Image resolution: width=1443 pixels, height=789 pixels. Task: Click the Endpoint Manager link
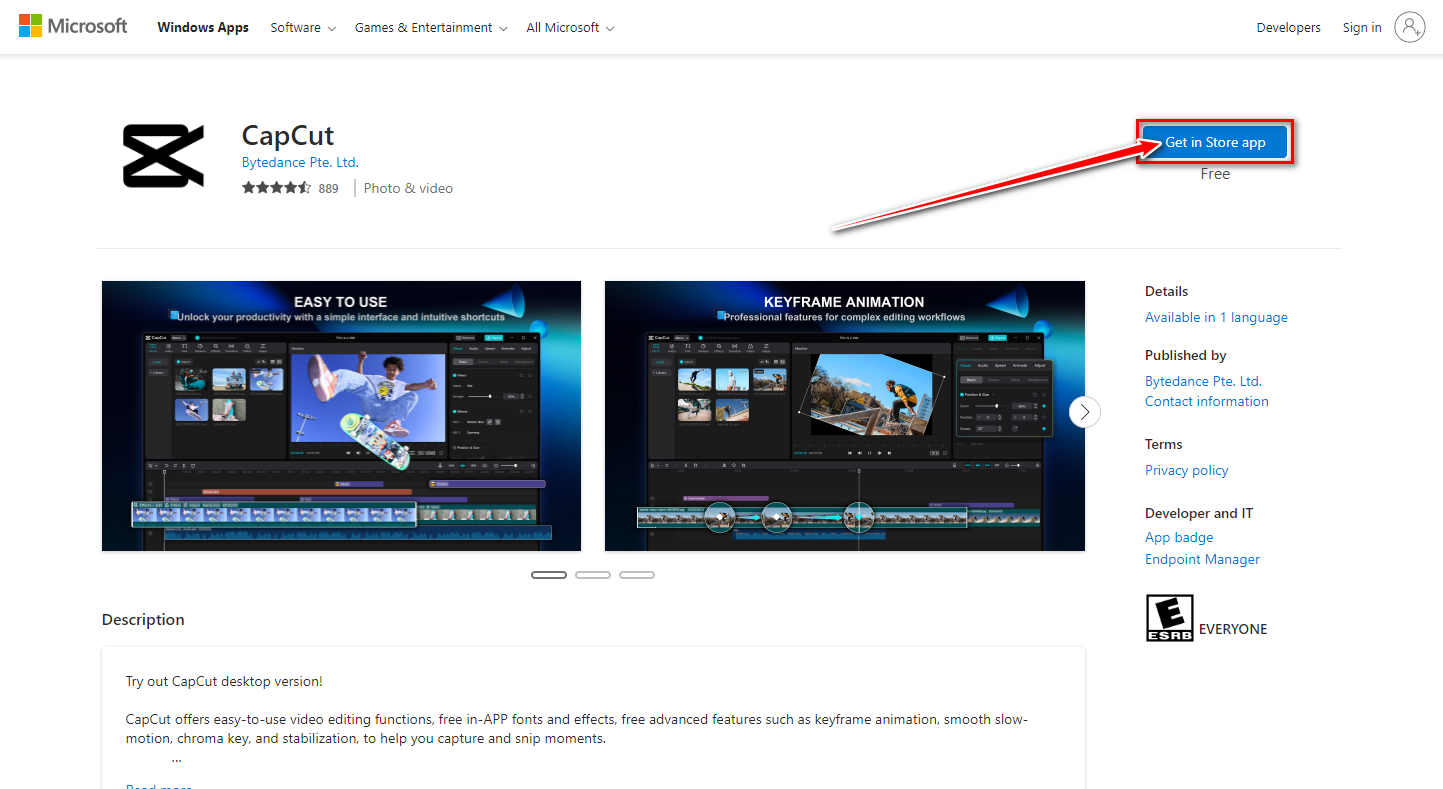[1202, 559]
